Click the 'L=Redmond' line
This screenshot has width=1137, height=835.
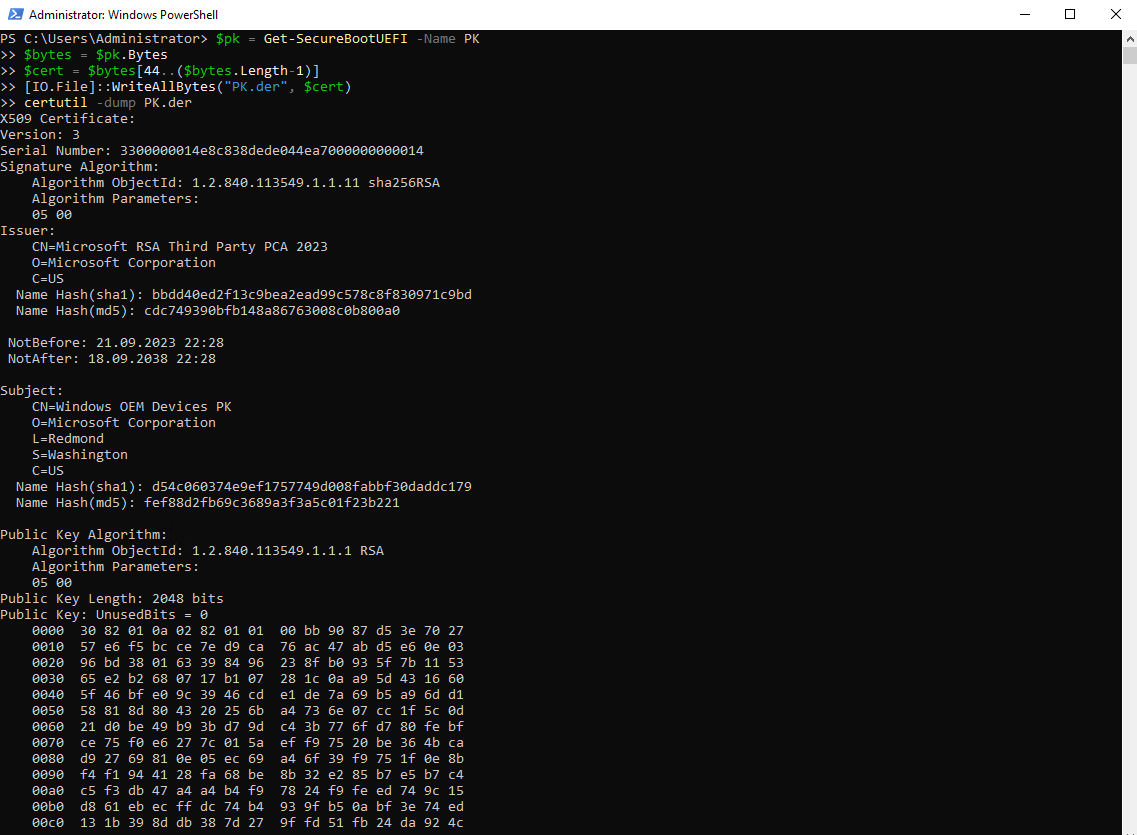pyautogui.click(x=68, y=438)
